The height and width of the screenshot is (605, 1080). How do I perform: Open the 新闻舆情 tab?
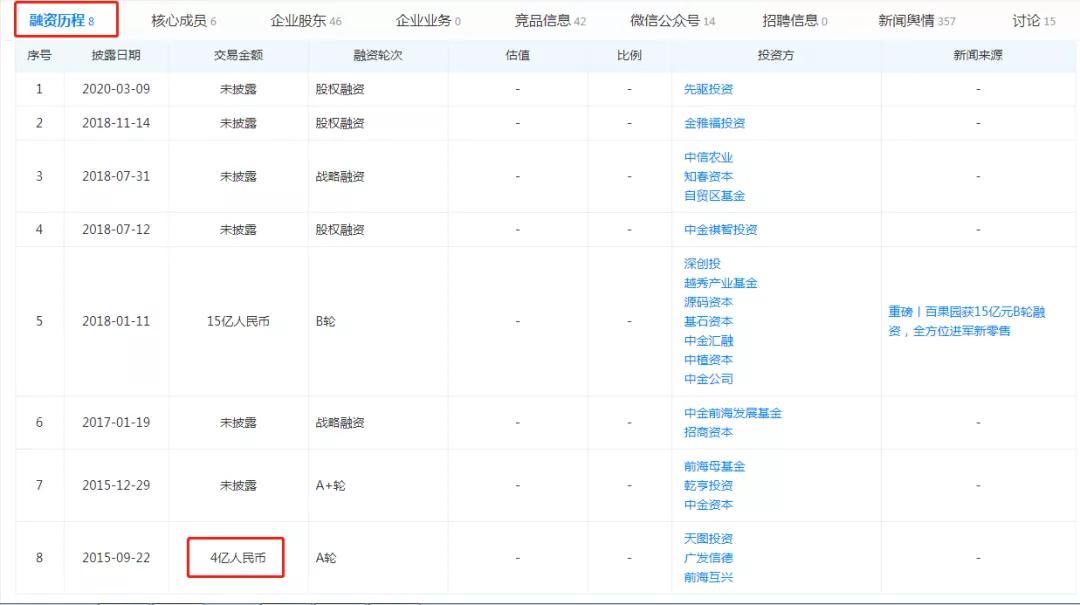tap(917, 21)
